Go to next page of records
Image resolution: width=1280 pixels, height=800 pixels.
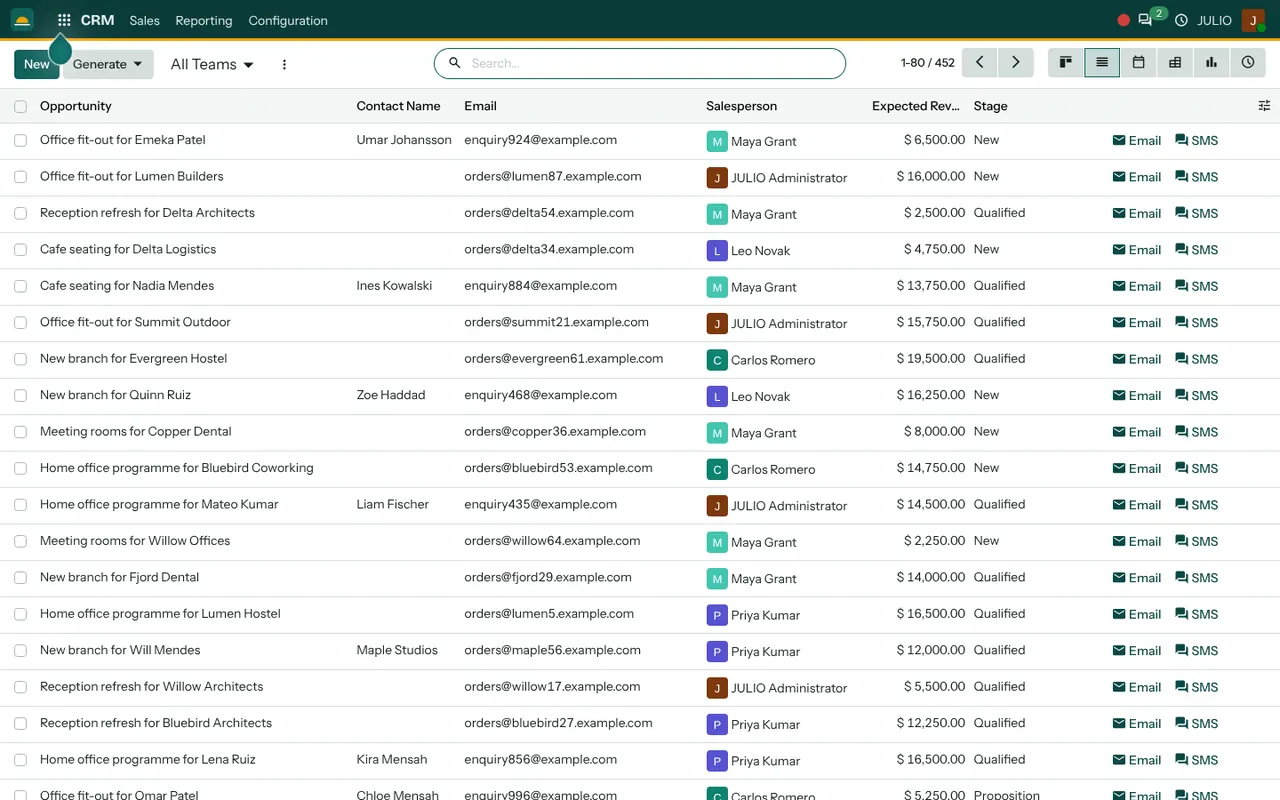[x=1016, y=63]
